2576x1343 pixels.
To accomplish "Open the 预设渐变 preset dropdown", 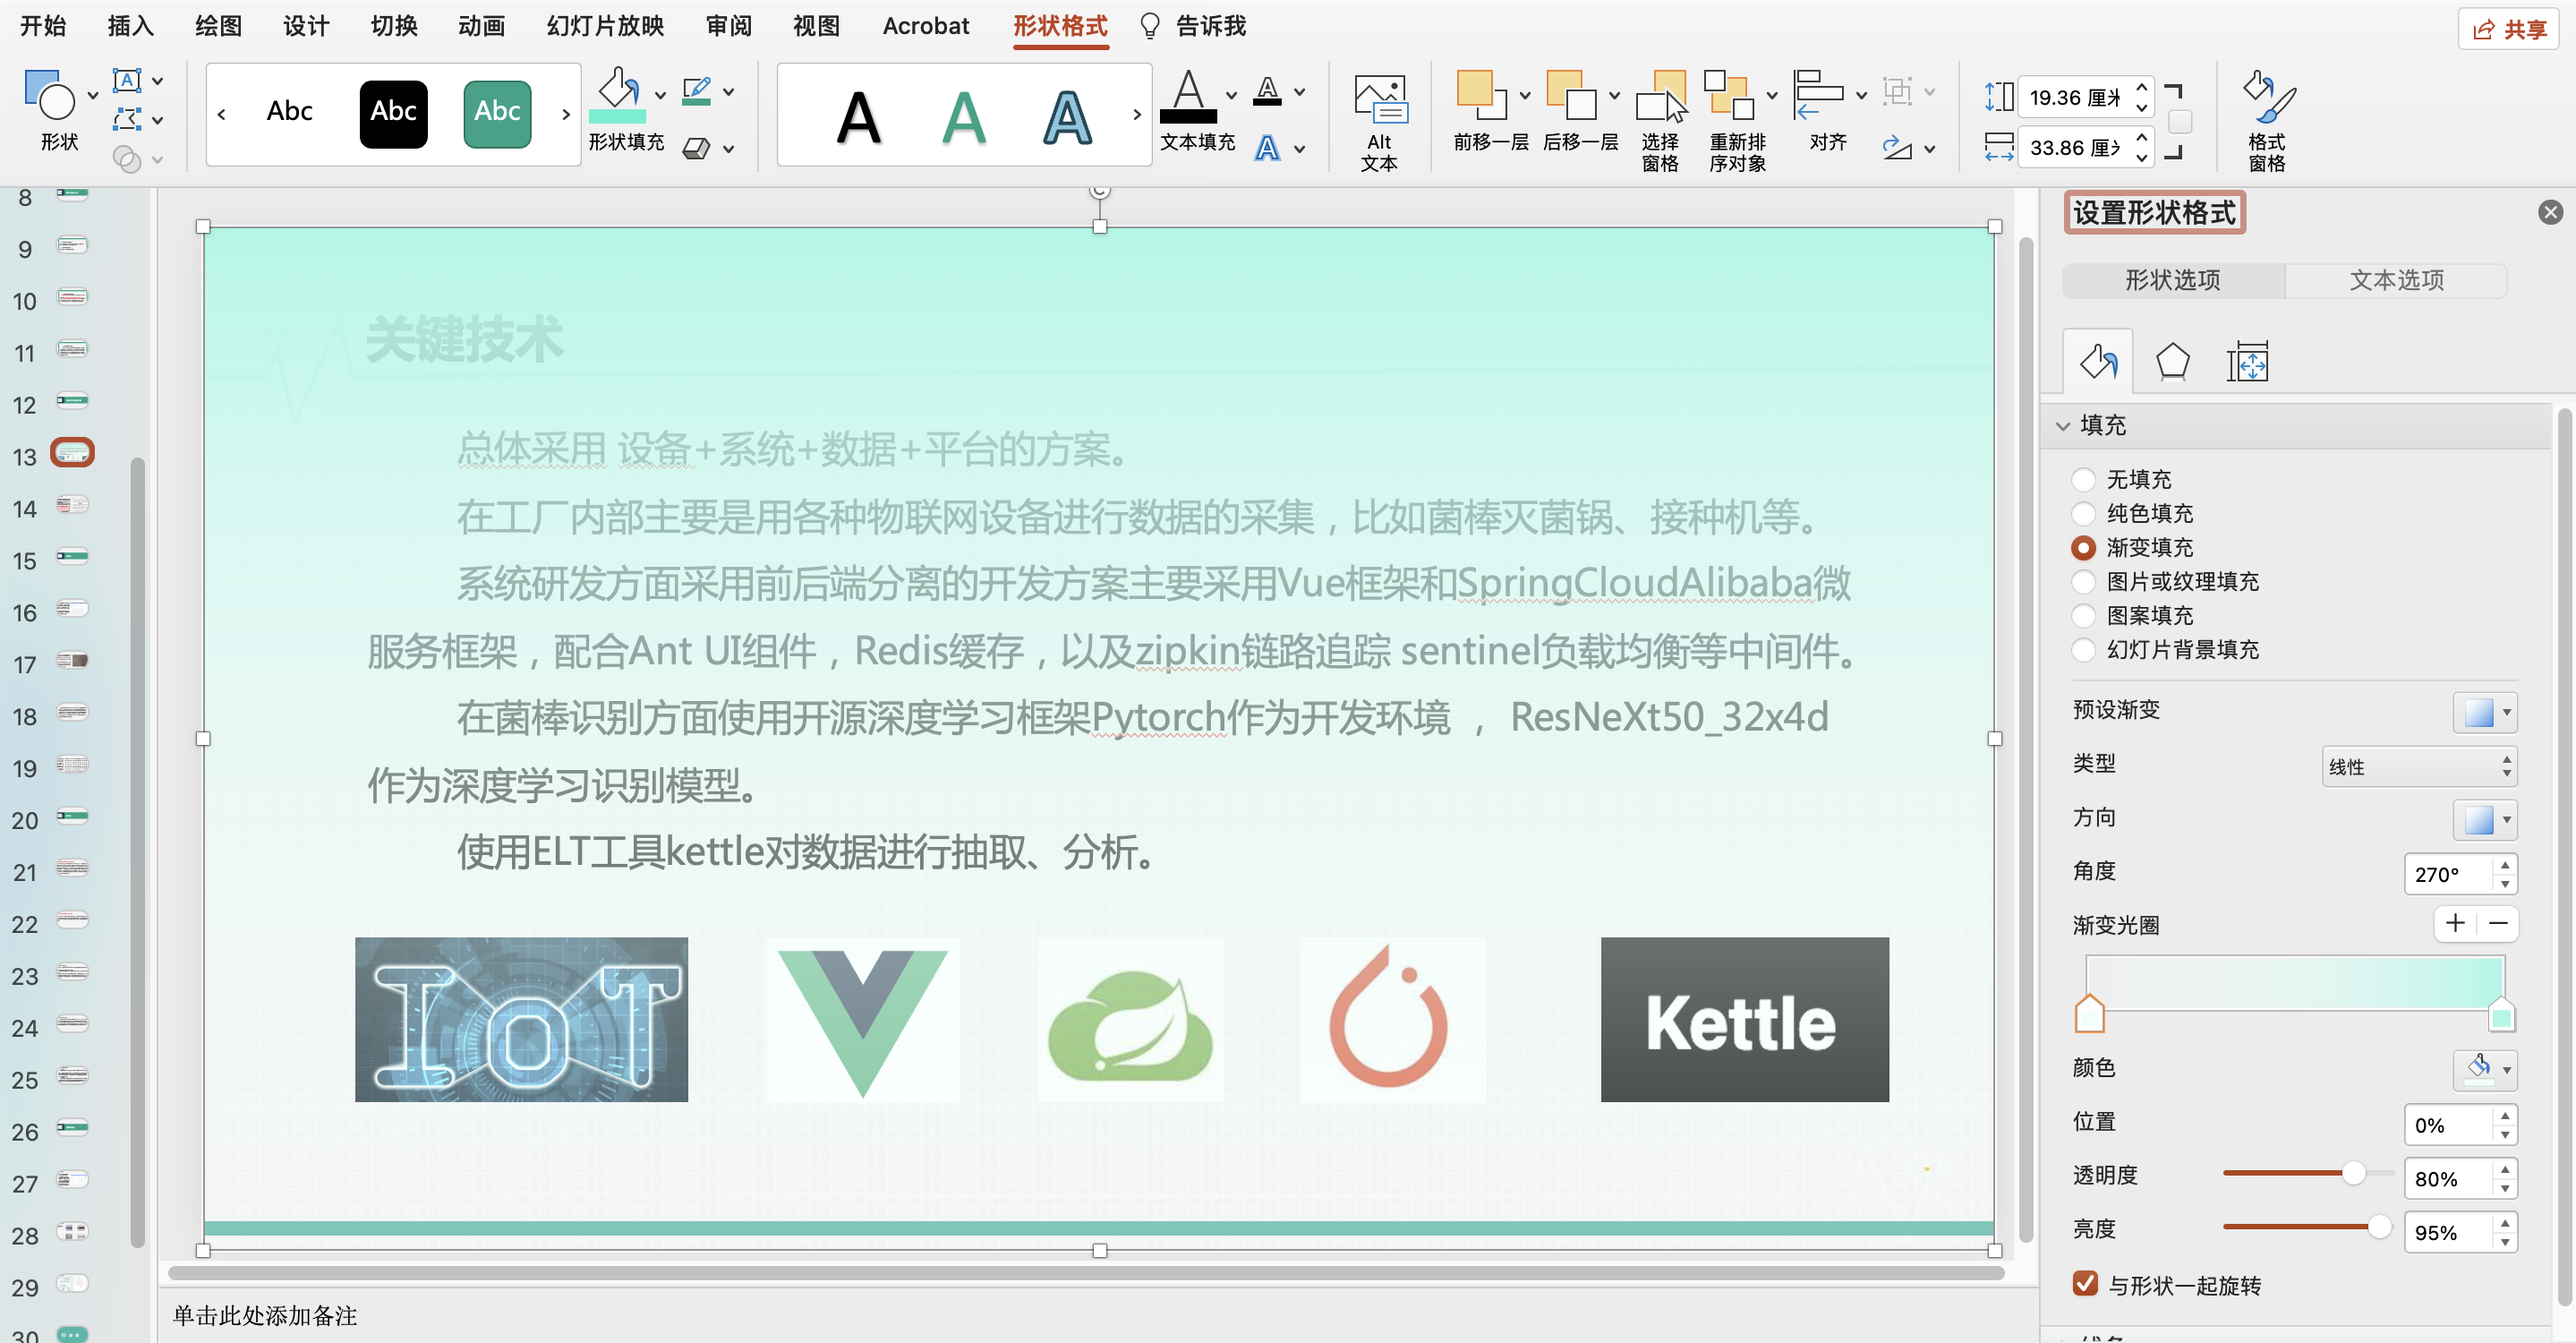I will click(2485, 712).
